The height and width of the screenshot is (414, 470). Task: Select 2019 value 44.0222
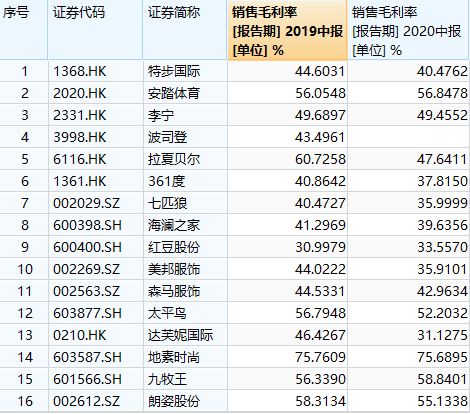(x=320, y=269)
